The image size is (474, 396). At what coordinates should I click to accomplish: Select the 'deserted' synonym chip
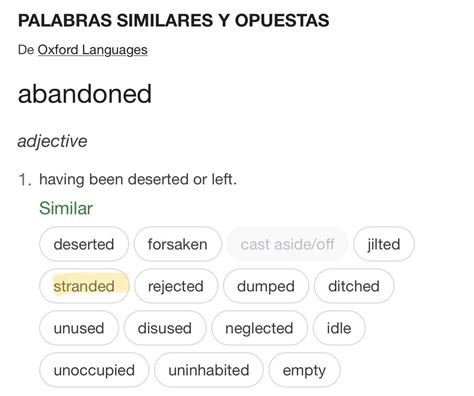click(x=84, y=244)
